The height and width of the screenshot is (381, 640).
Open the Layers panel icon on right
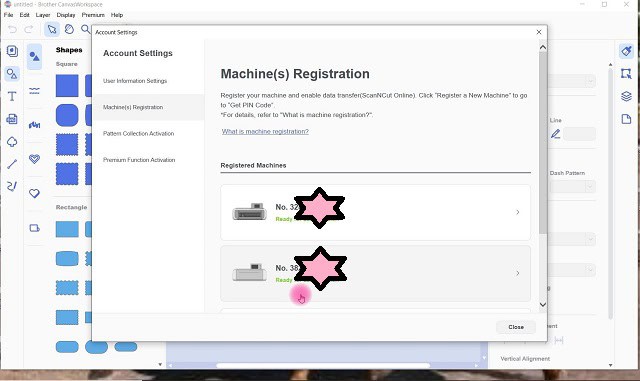coord(626,96)
